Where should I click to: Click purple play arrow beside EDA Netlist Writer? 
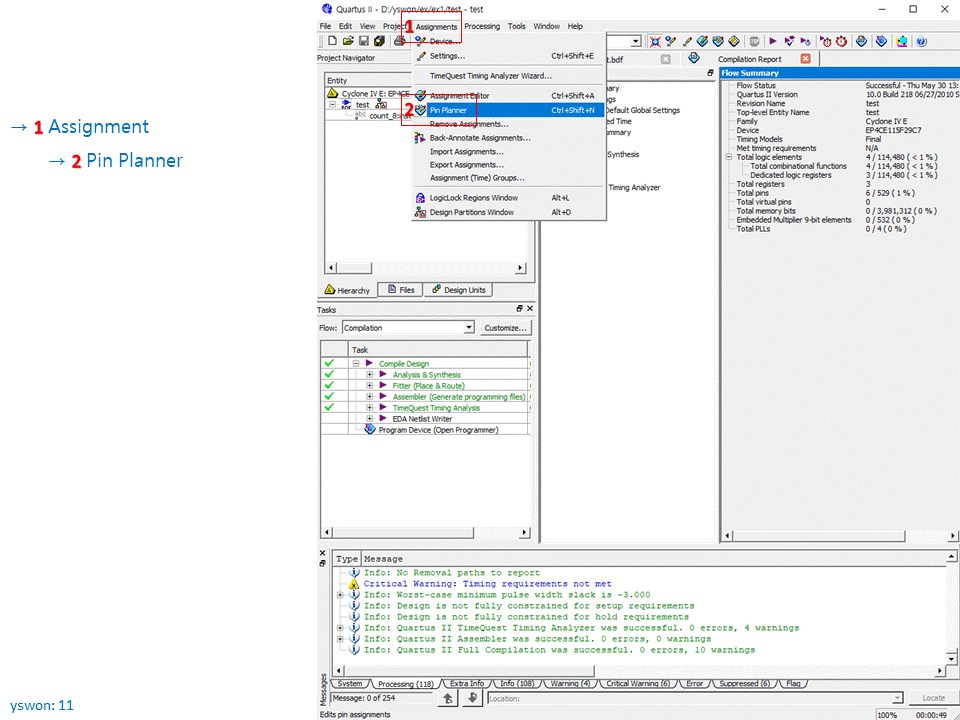(x=383, y=419)
